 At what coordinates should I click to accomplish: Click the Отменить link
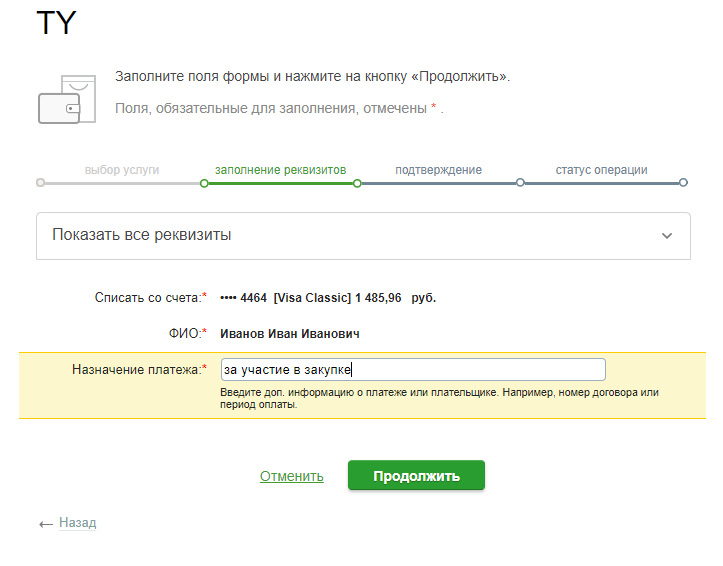pyautogui.click(x=292, y=476)
